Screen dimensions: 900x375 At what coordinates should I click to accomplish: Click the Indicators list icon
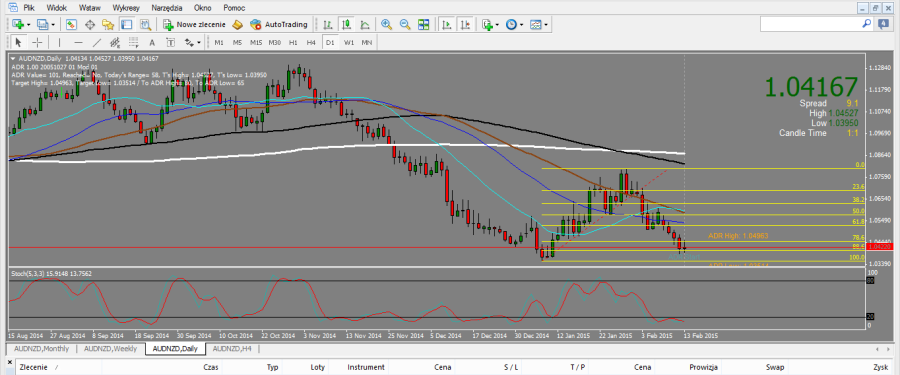click(x=487, y=25)
